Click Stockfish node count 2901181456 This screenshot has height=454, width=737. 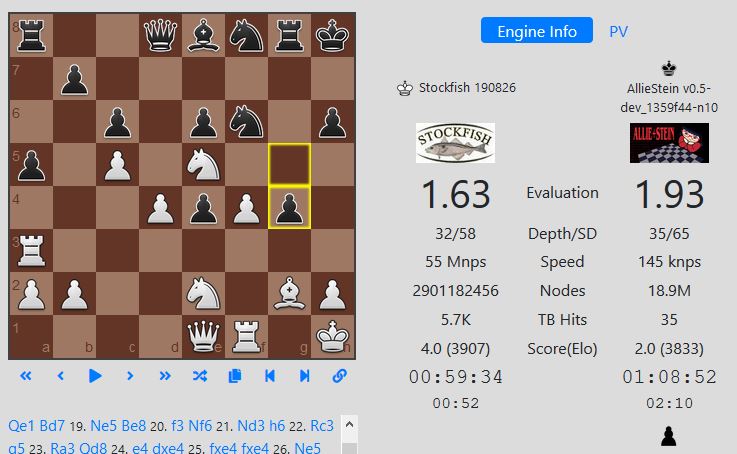click(x=455, y=291)
